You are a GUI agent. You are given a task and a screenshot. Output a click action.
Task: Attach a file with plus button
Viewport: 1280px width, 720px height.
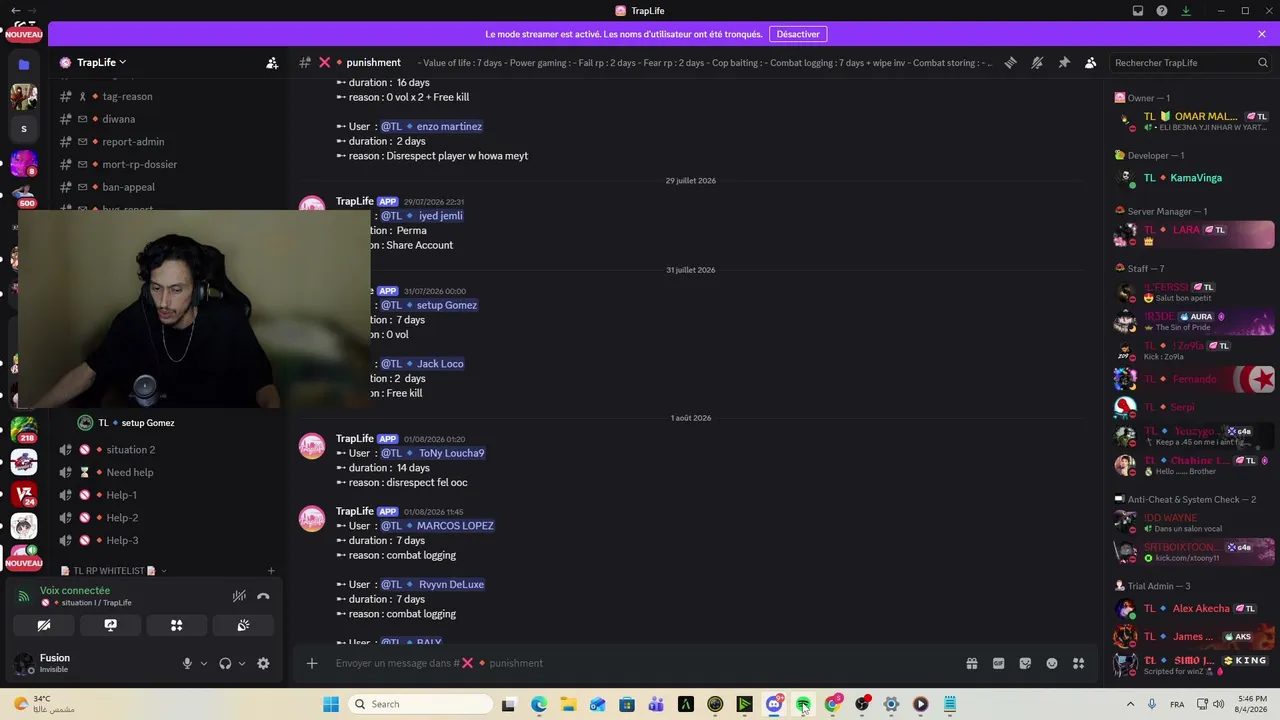click(x=312, y=663)
